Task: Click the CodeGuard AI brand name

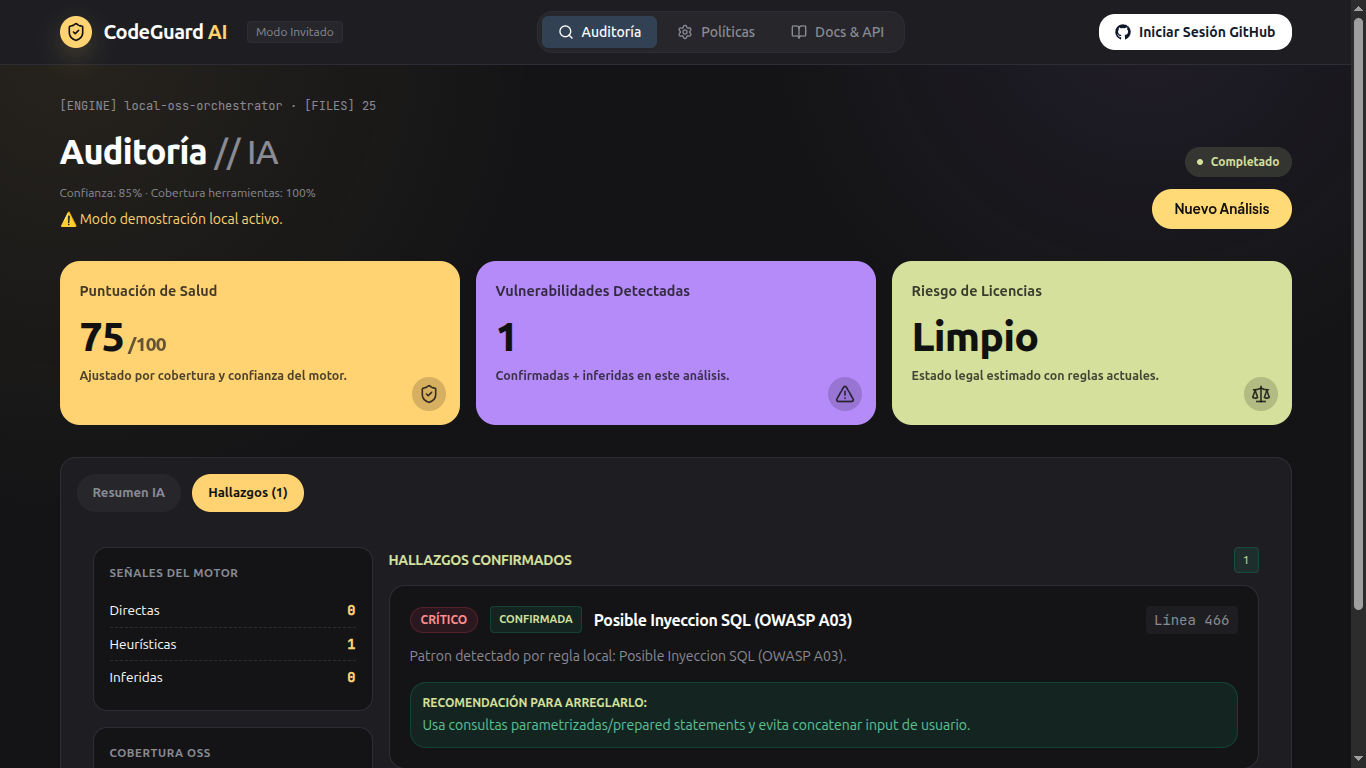Action: coord(165,32)
